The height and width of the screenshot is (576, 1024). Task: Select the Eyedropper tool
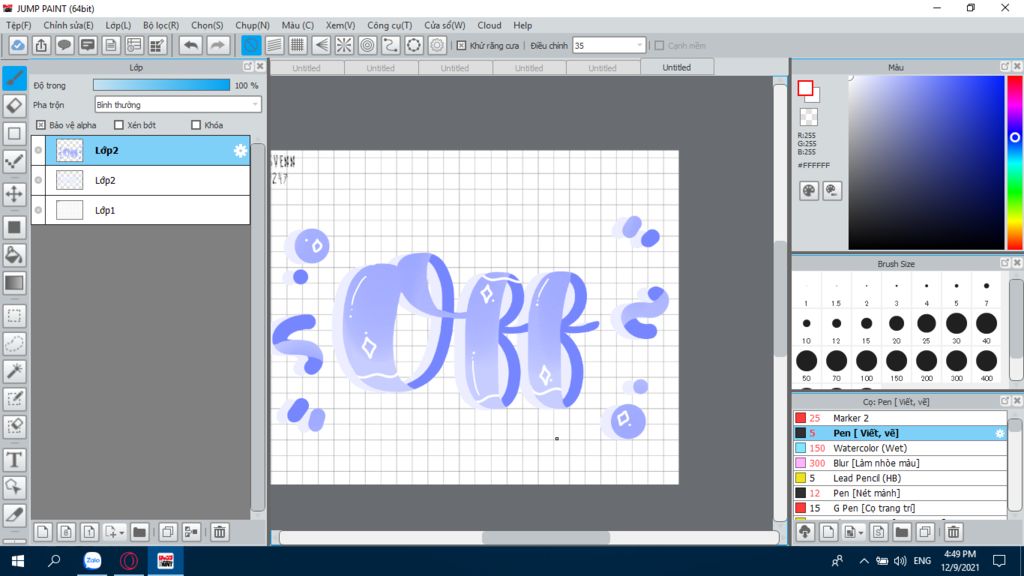pyautogui.click(x=14, y=515)
